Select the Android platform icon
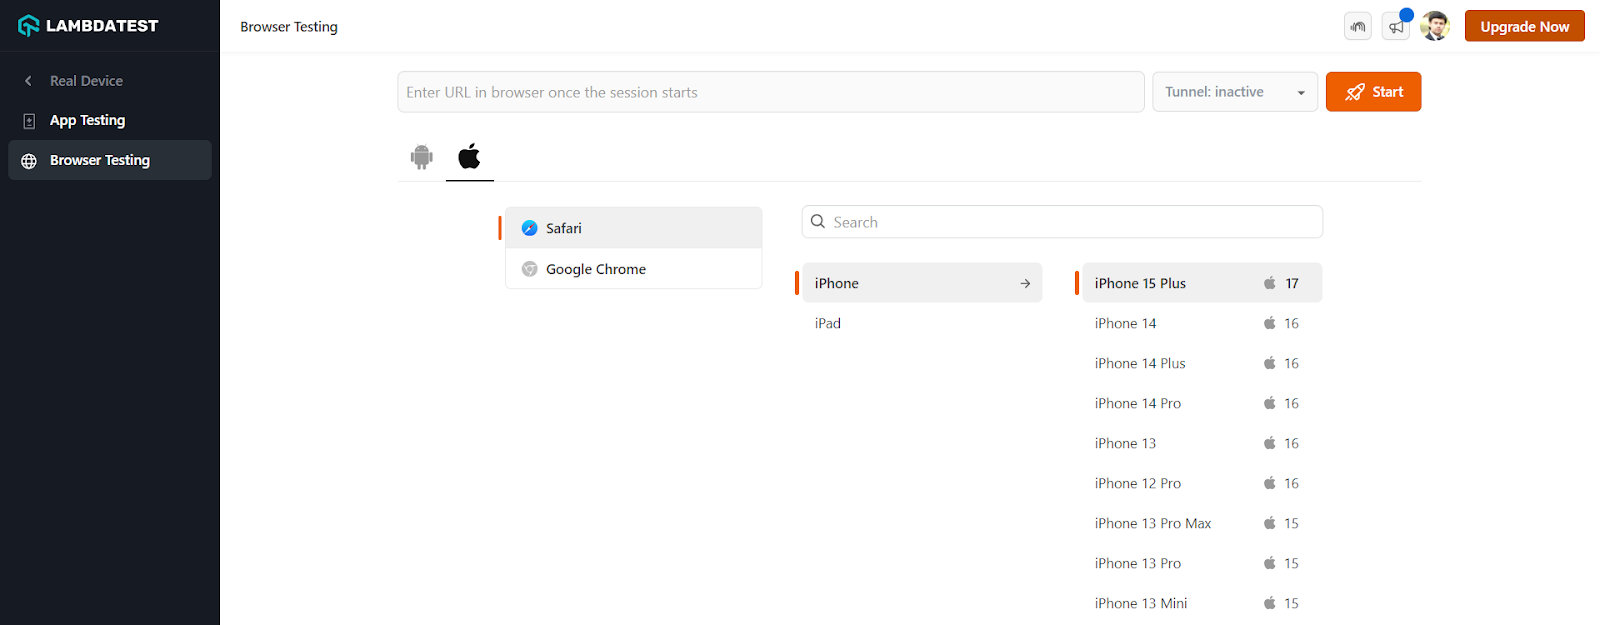 [422, 157]
